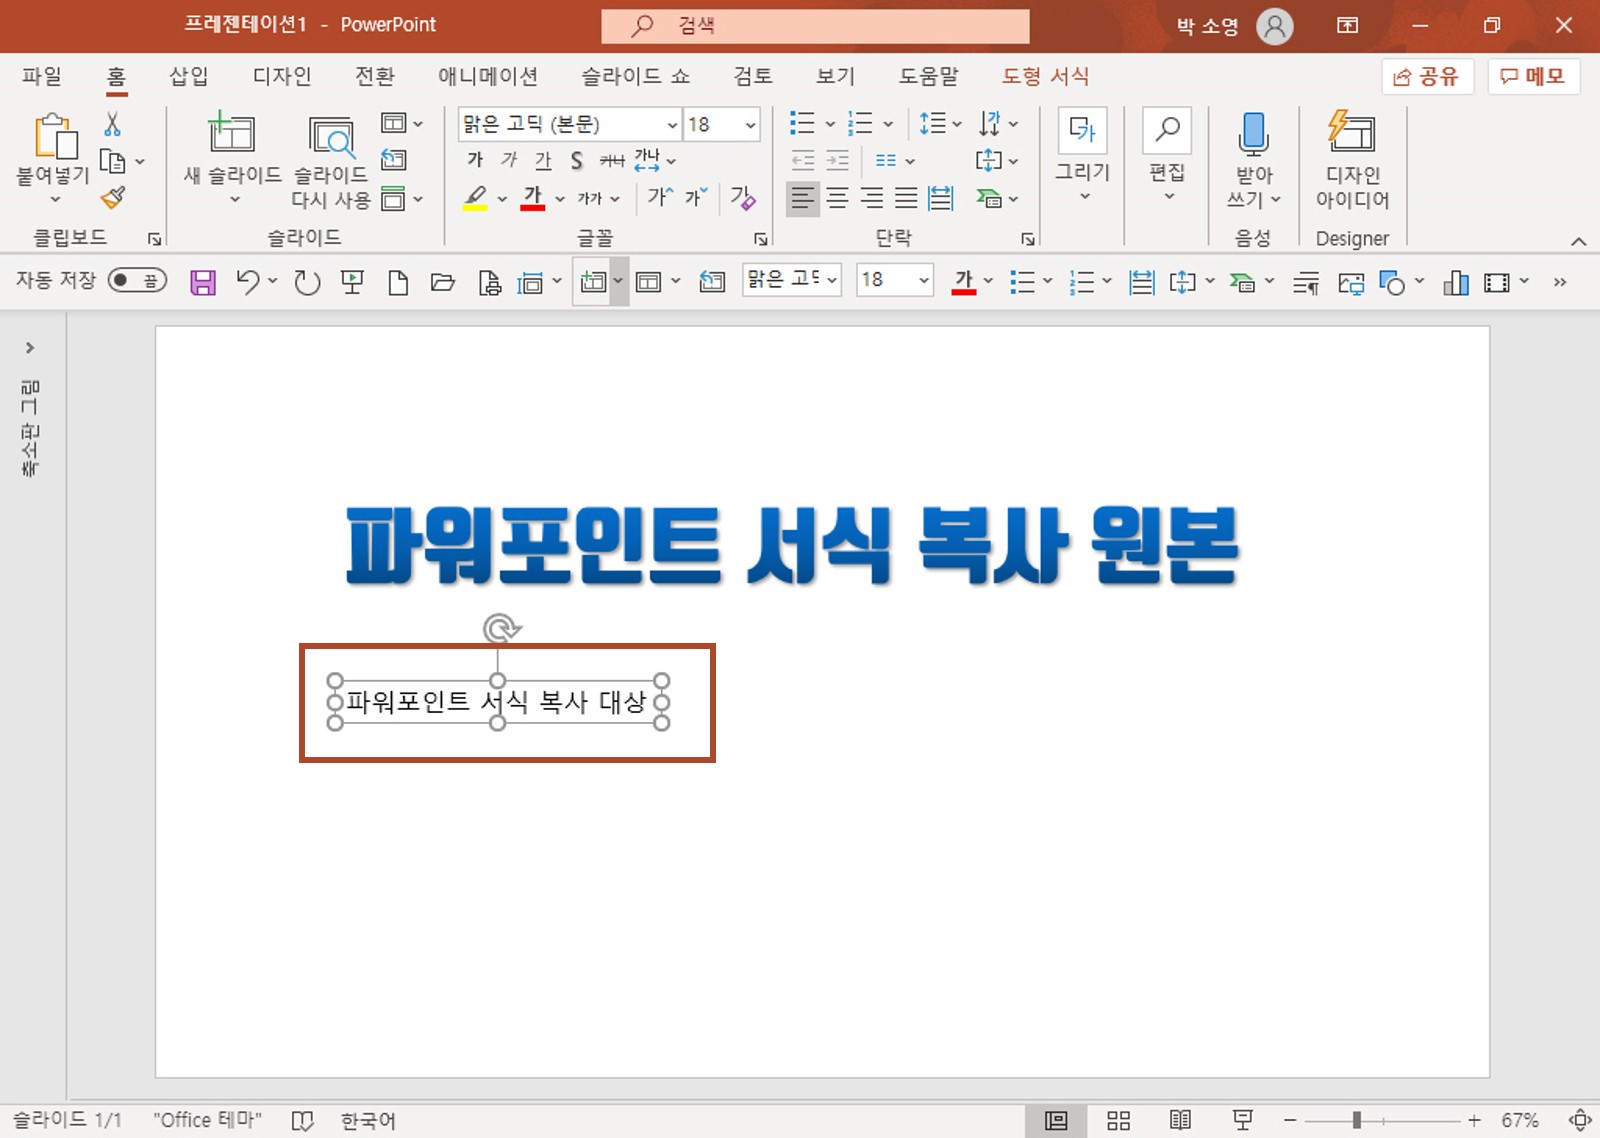1600x1138 pixels.
Task: Collapse the ribbon with the chevron
Action: coord(1578,241)
